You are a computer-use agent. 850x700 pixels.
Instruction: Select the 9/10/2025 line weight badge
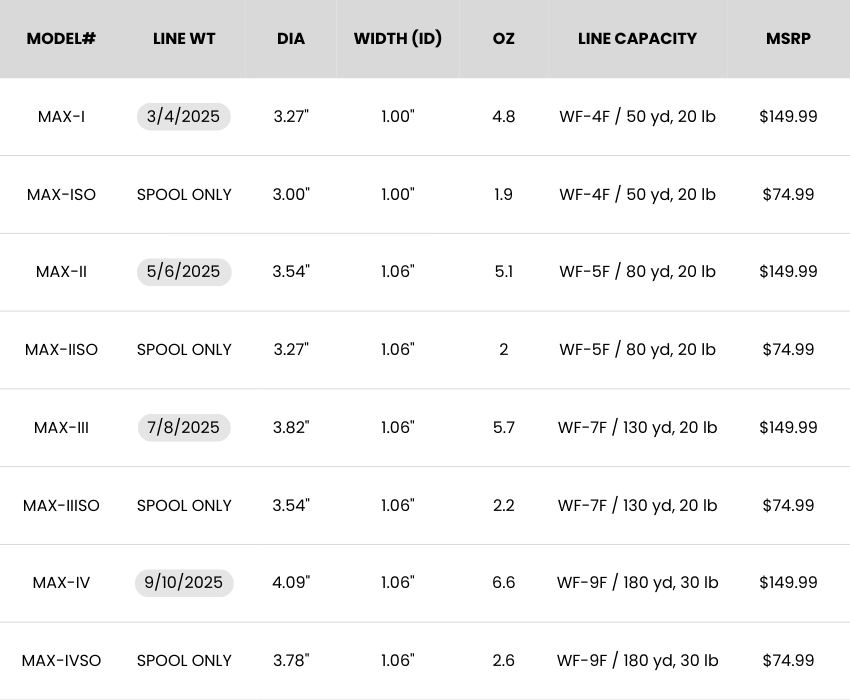(184, 583)
